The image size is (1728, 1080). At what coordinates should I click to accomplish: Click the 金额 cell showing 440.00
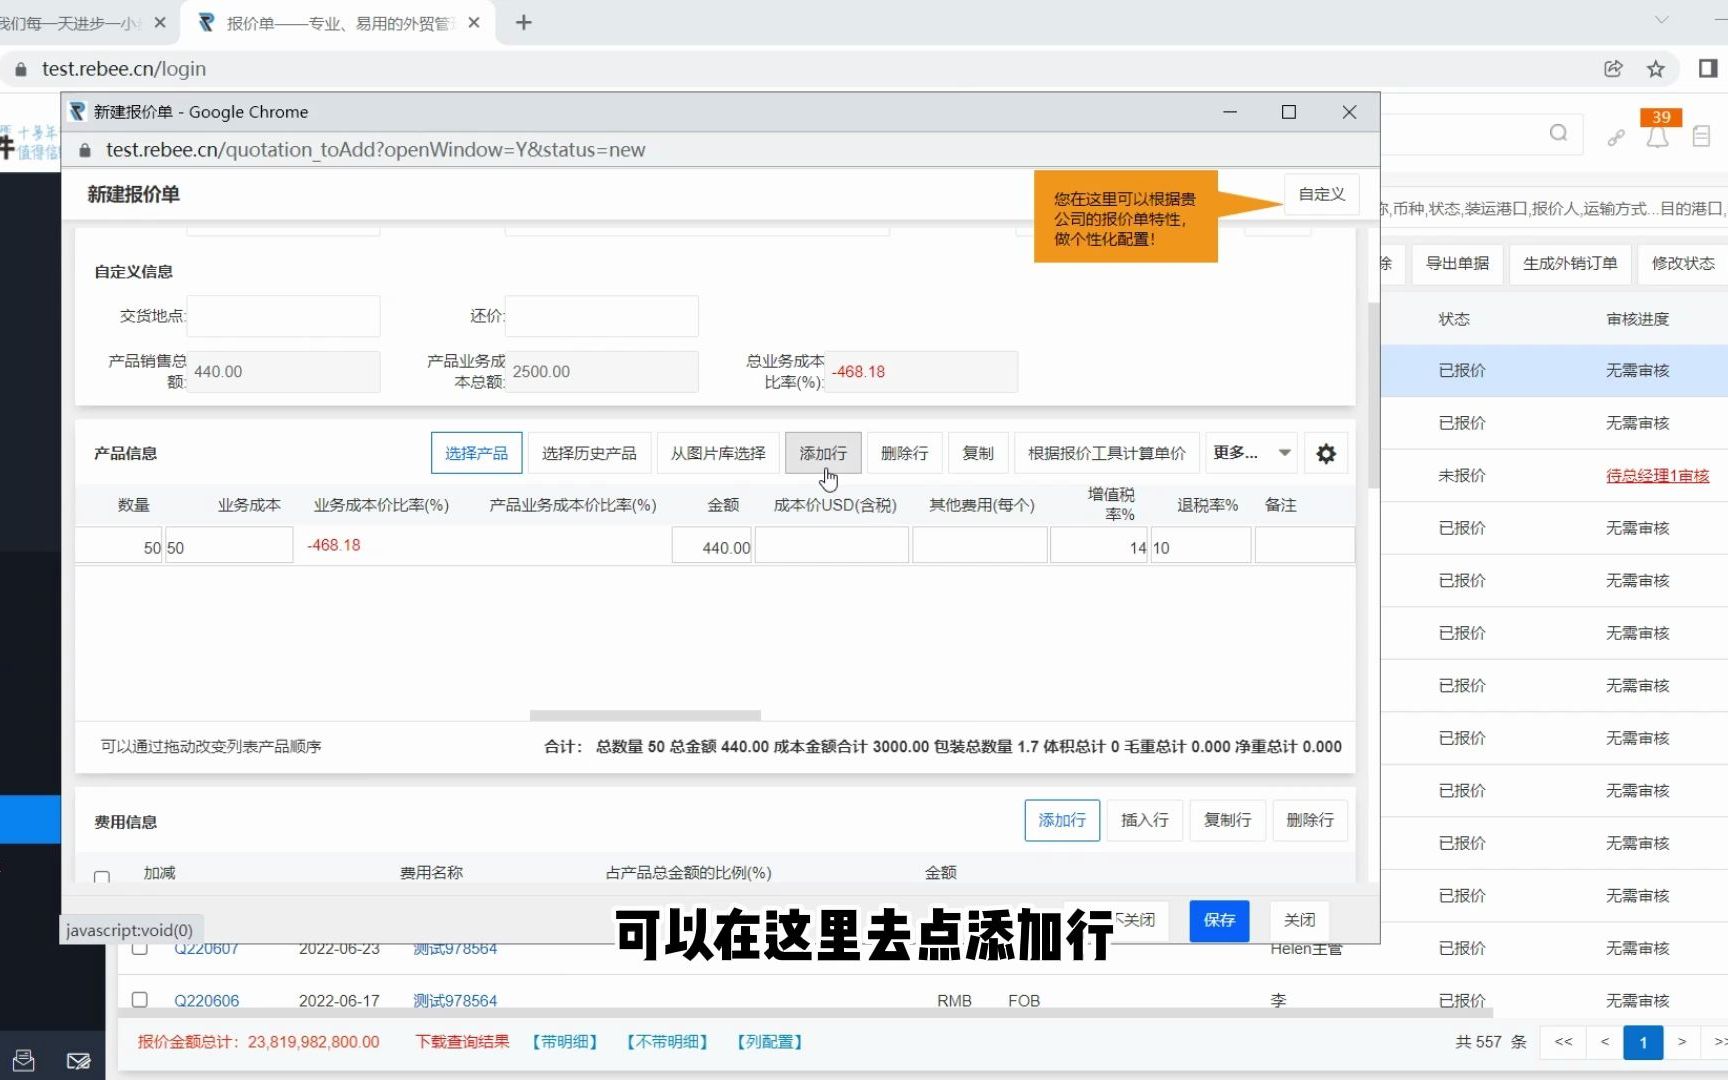(712, 547)
